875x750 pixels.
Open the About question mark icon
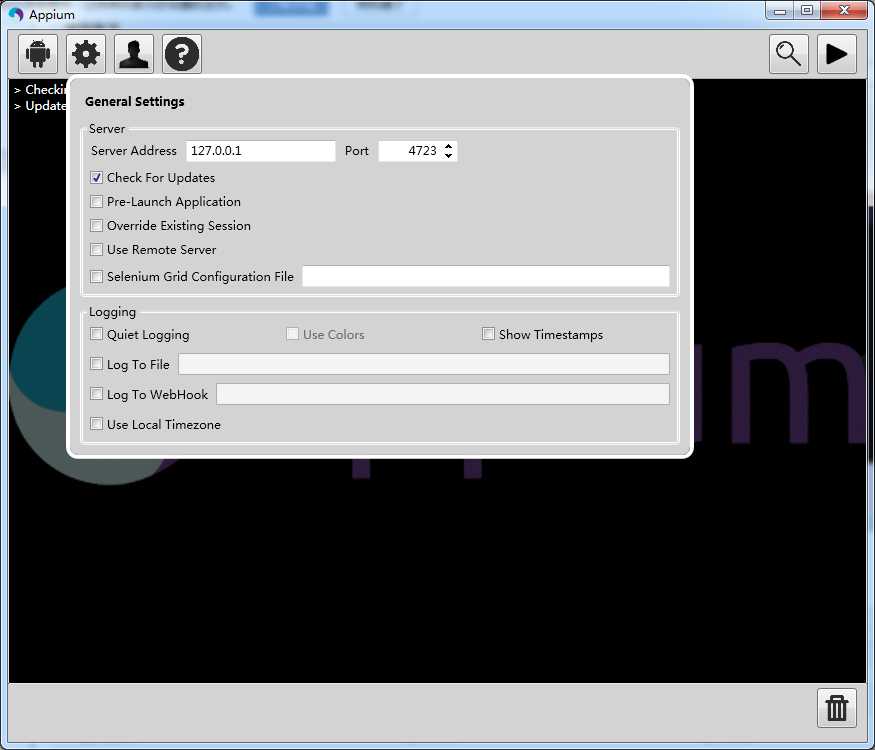[182, 54]
